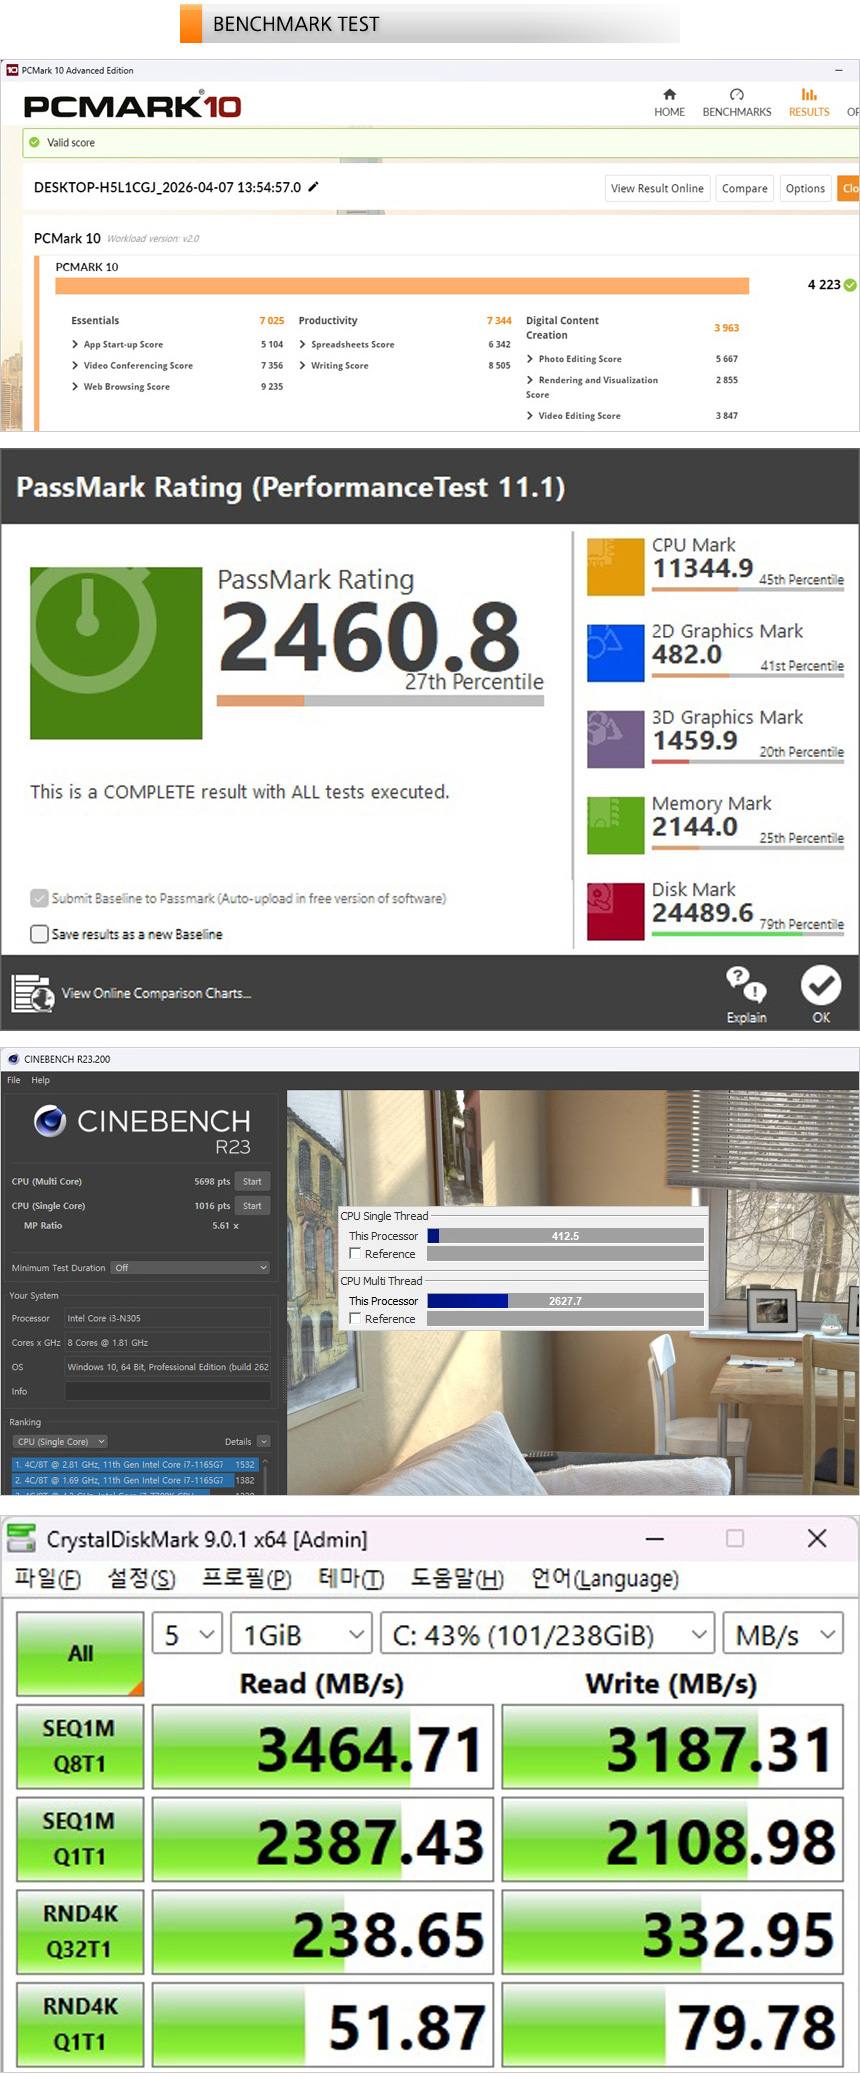Check the Reference box under CPU Single Thread

point(355,1254)
